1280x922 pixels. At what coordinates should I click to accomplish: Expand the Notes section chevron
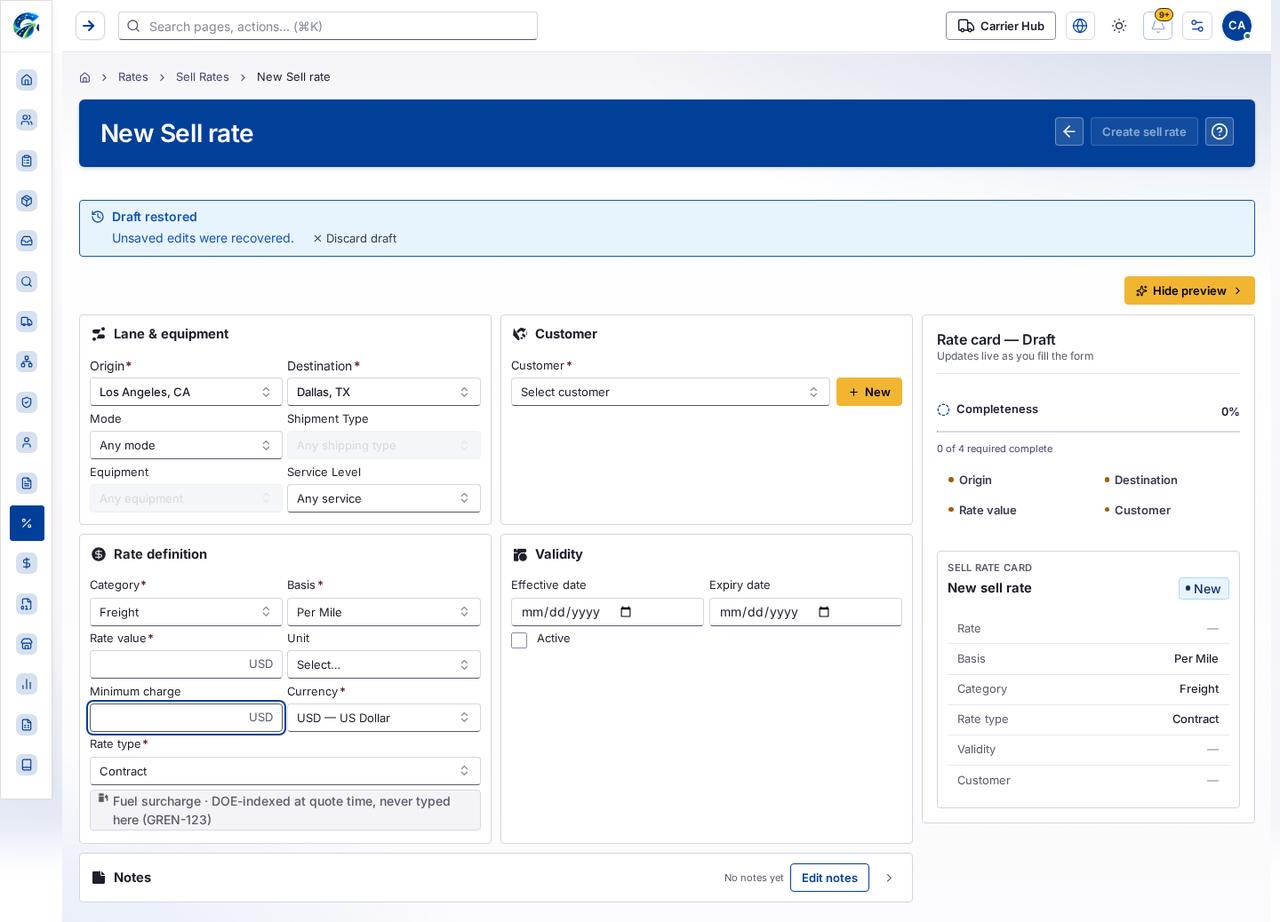point(889,878)
